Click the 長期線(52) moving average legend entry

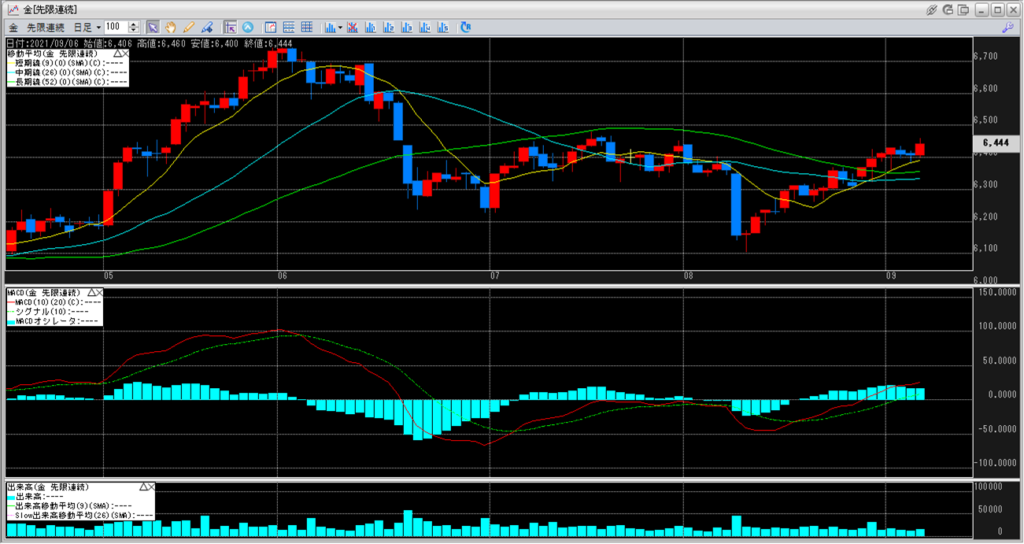(67, 82)
